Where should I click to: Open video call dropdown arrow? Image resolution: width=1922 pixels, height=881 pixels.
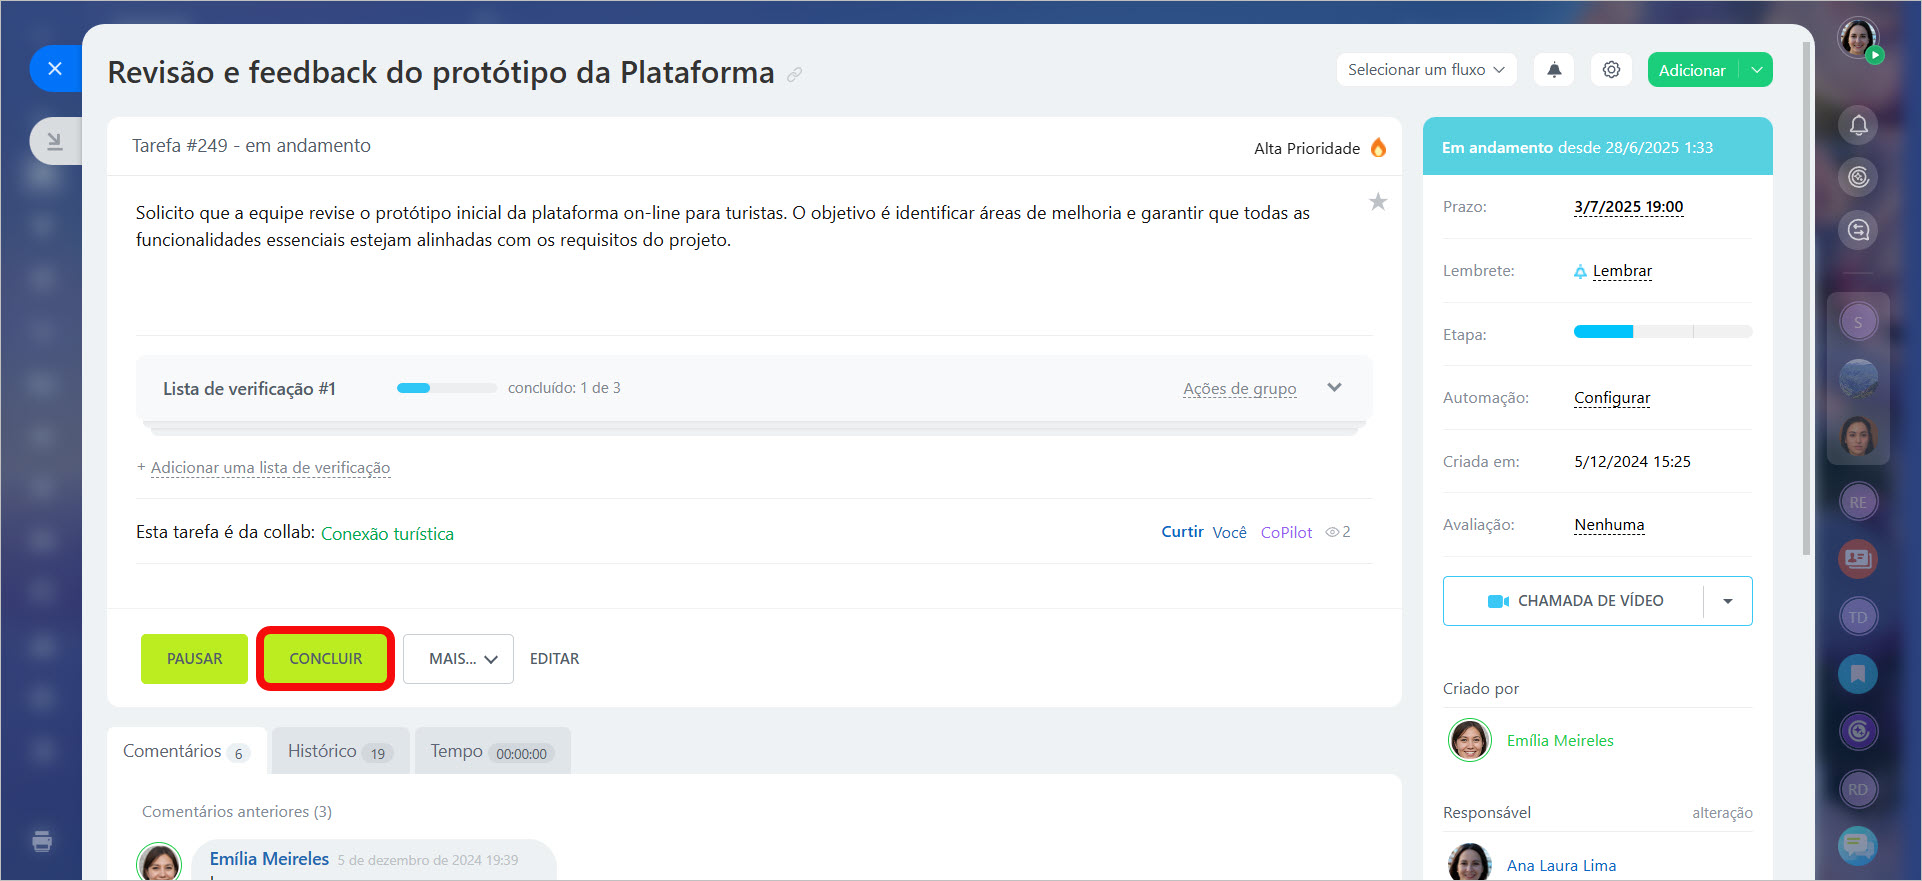click(1728, 601)
